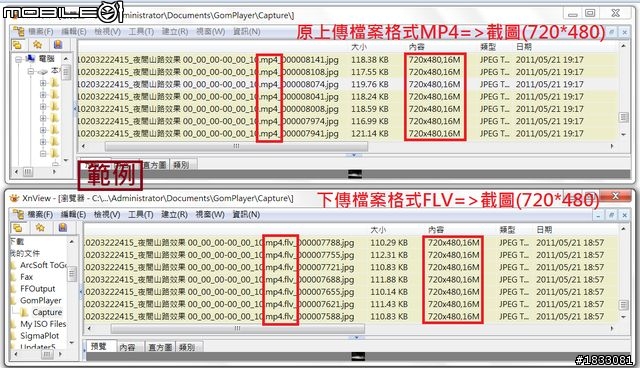Open 資訊(N) menu in the top window
640x368 pixels.
(246, 31)
